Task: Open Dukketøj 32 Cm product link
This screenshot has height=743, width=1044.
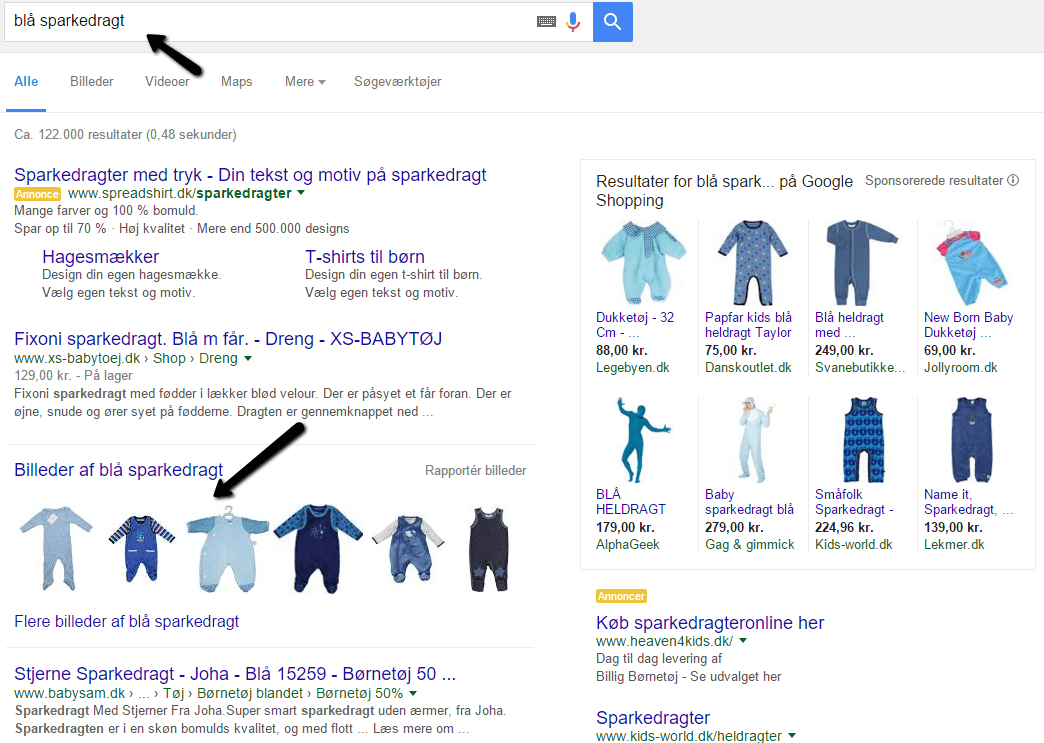Action: [x=635, y=325]
